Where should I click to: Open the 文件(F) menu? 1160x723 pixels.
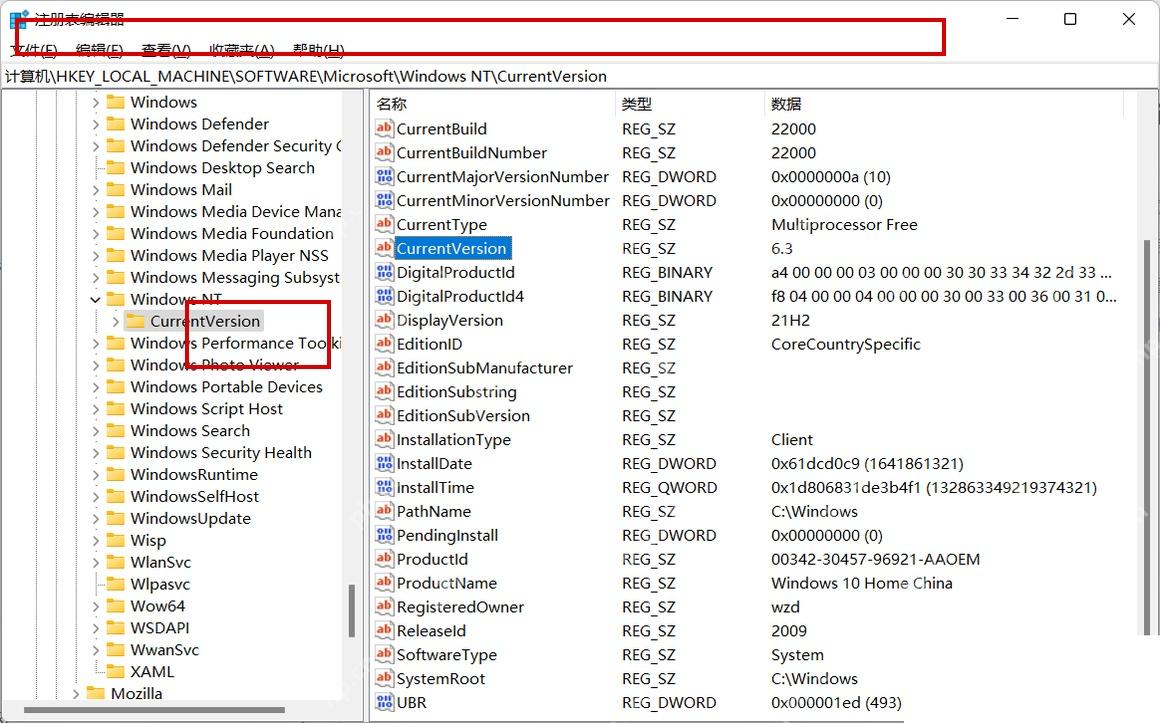[x=34, y=50]
